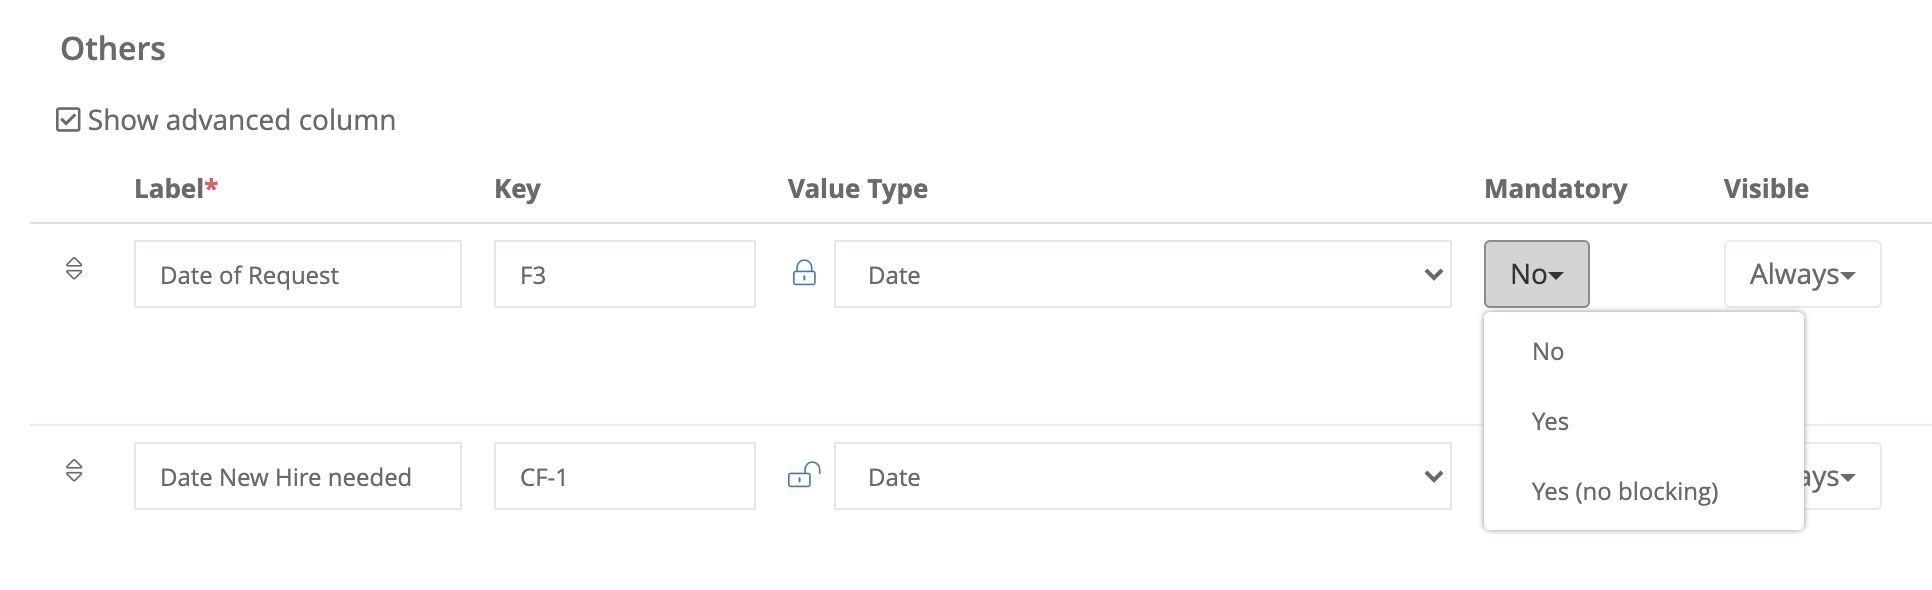Click the open padlock beside key CF-1
Screen dimensions: 1932x590
pos(804,476)
